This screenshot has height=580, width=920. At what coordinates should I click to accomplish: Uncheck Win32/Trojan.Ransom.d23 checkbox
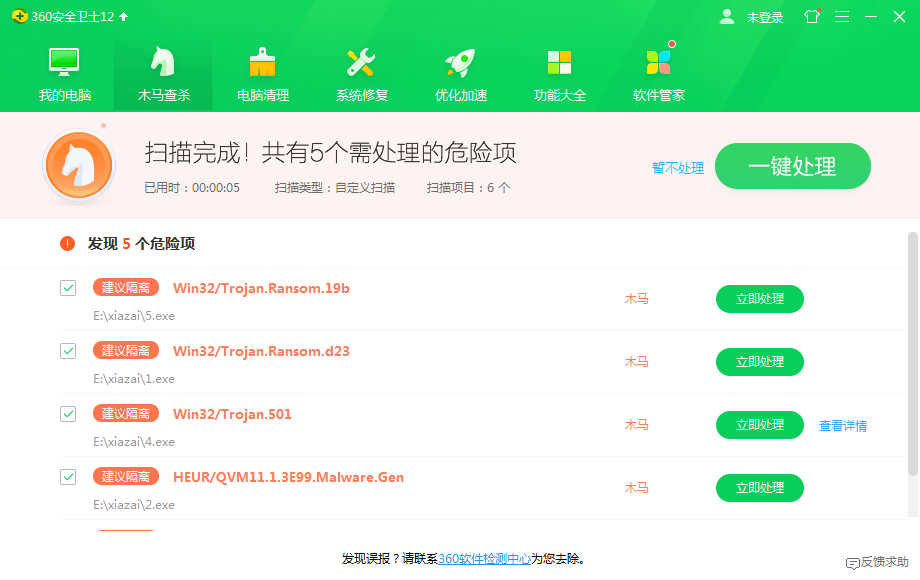pos(68,351)
